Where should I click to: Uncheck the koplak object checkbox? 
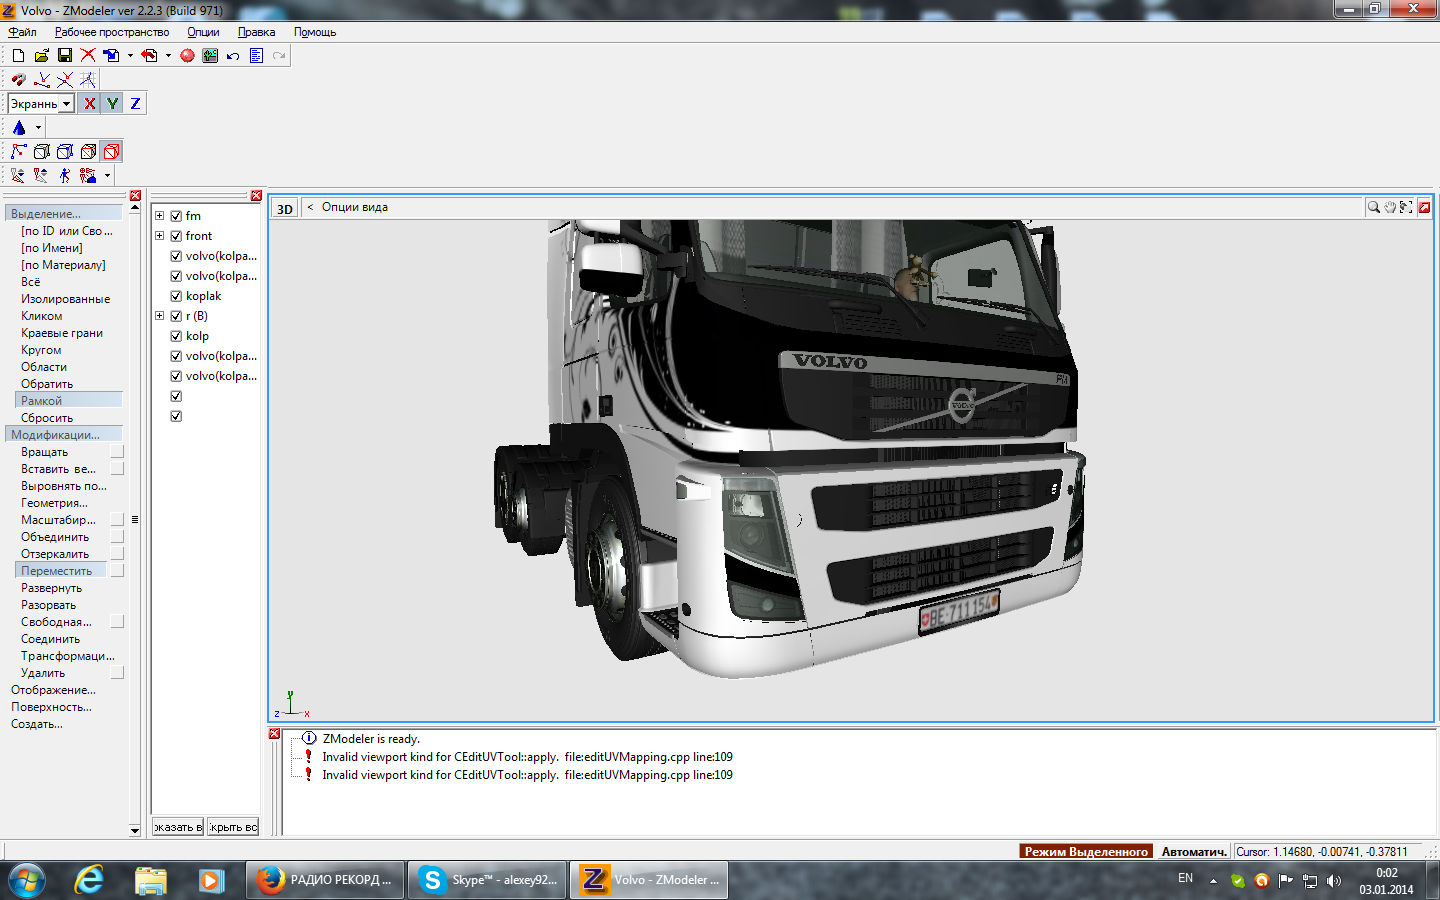click(x=176, y=296)
